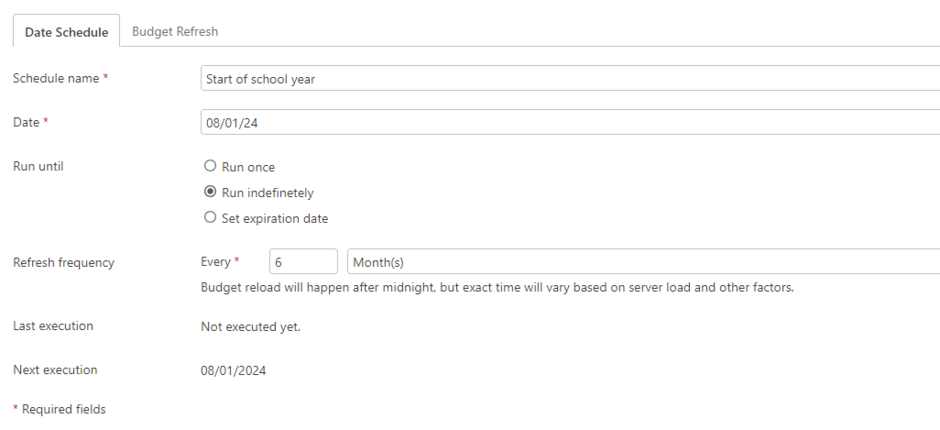Click the Schedule name input field
This screenshot has height=430, width=940.
[570, 79]
